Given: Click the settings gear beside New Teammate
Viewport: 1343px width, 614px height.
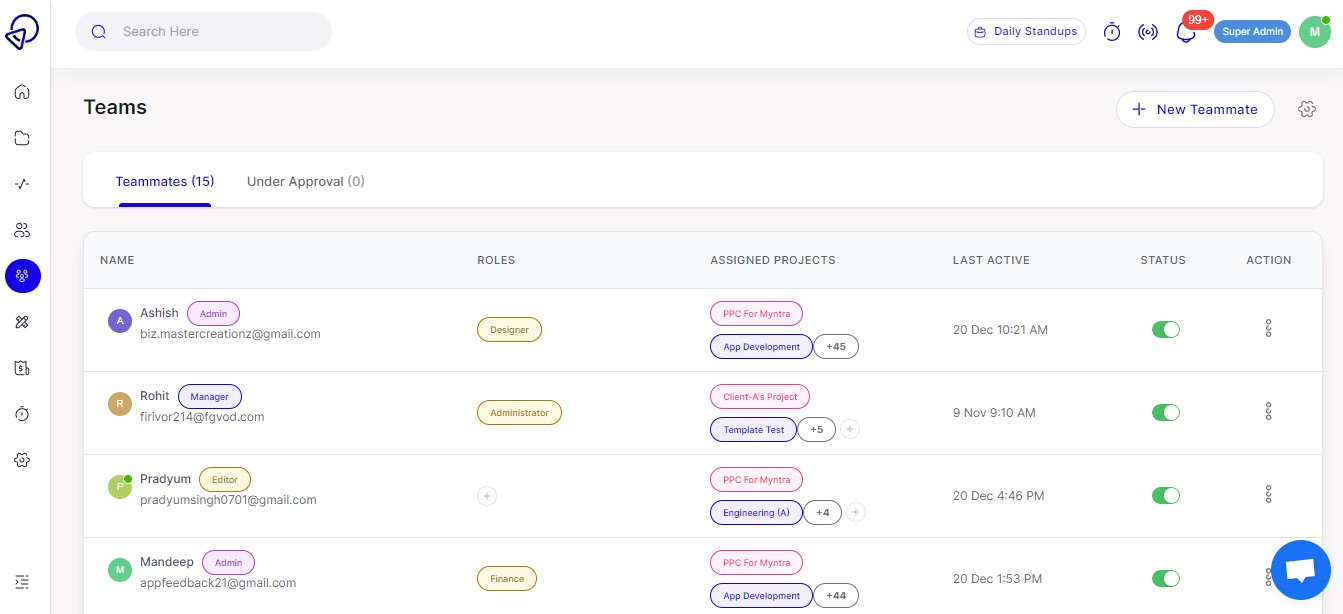Looking at the screenshot, I should tap(1307, 109).
